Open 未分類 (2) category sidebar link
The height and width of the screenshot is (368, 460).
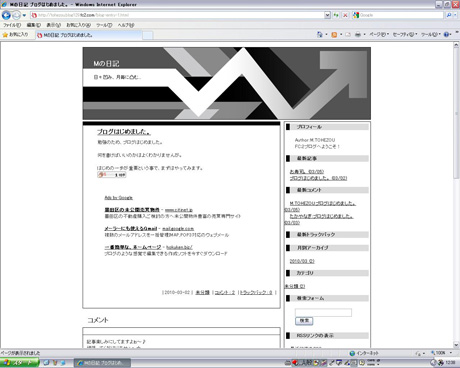pos(295,286)
